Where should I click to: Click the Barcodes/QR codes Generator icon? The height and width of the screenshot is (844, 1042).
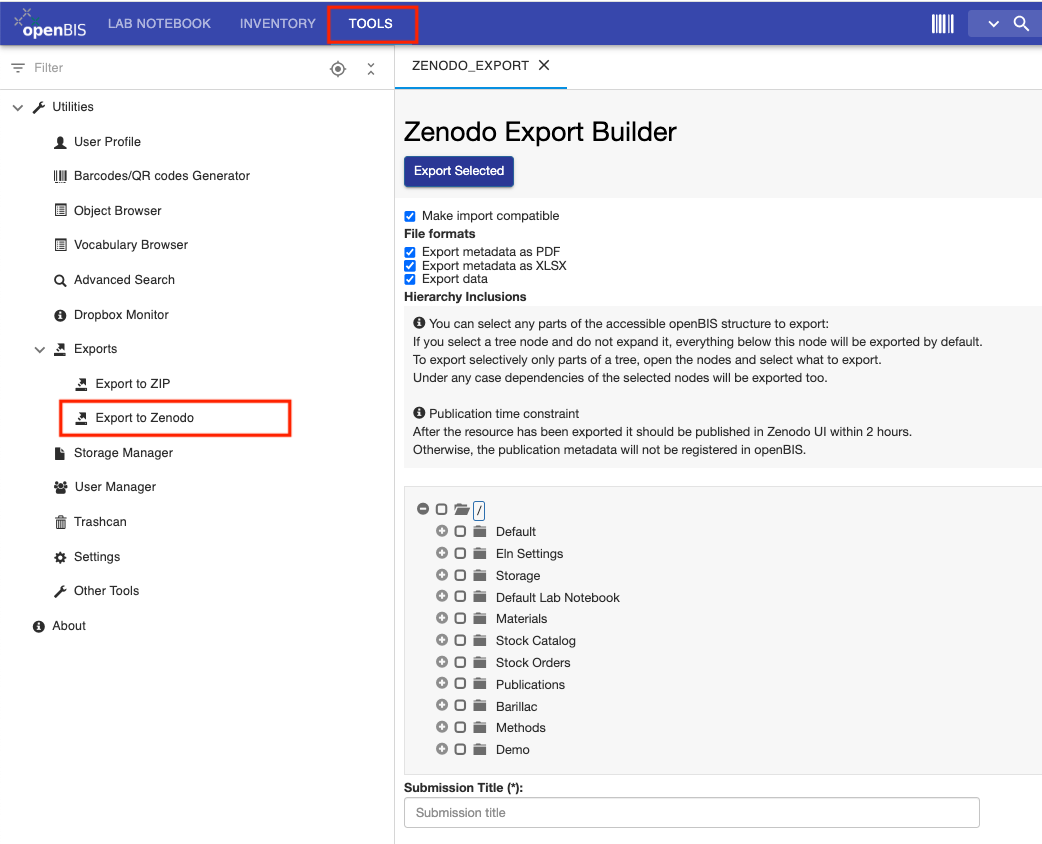[x=60, y=176]
